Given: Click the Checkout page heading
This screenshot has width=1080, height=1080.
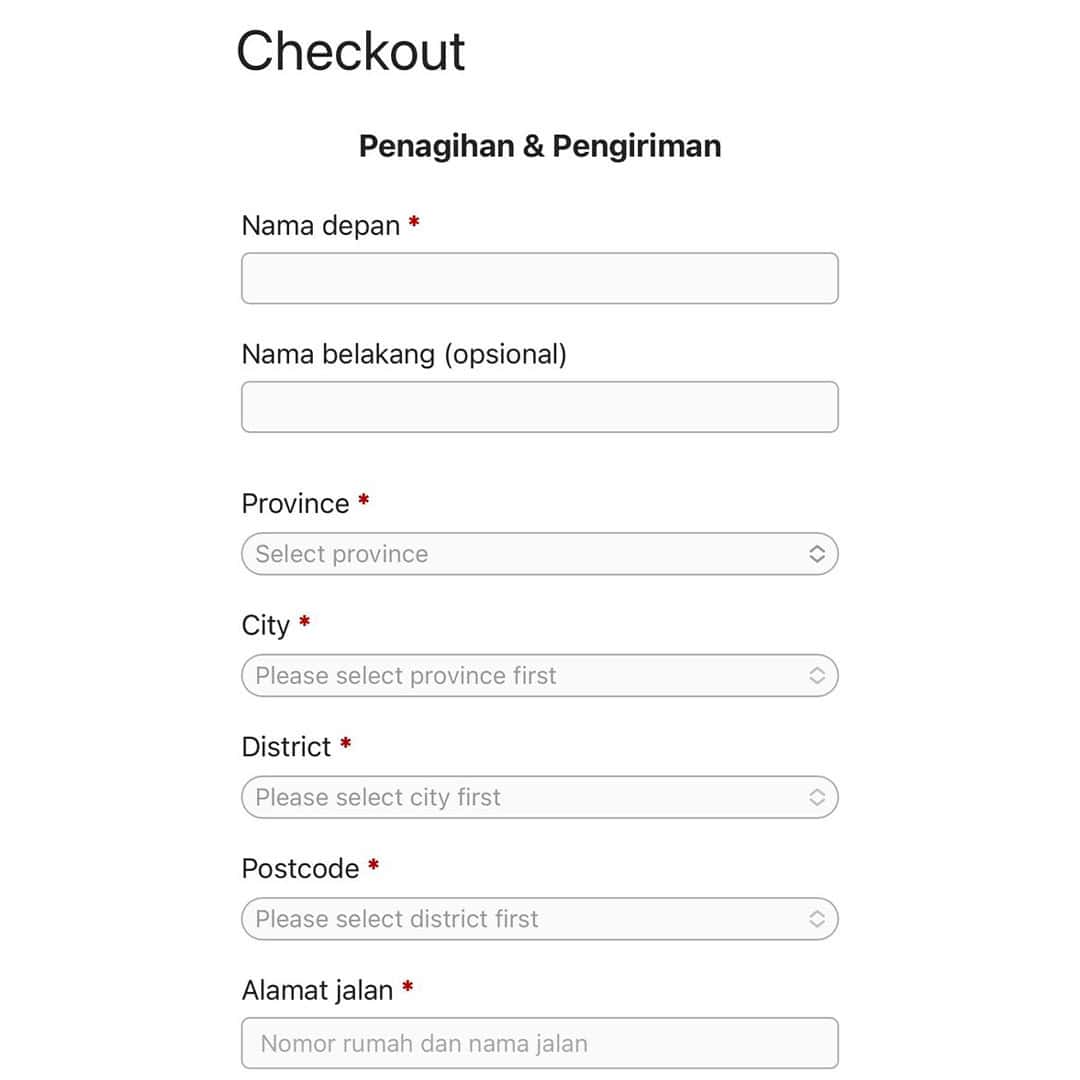Looking at the screenshot, I should [351, 51].
